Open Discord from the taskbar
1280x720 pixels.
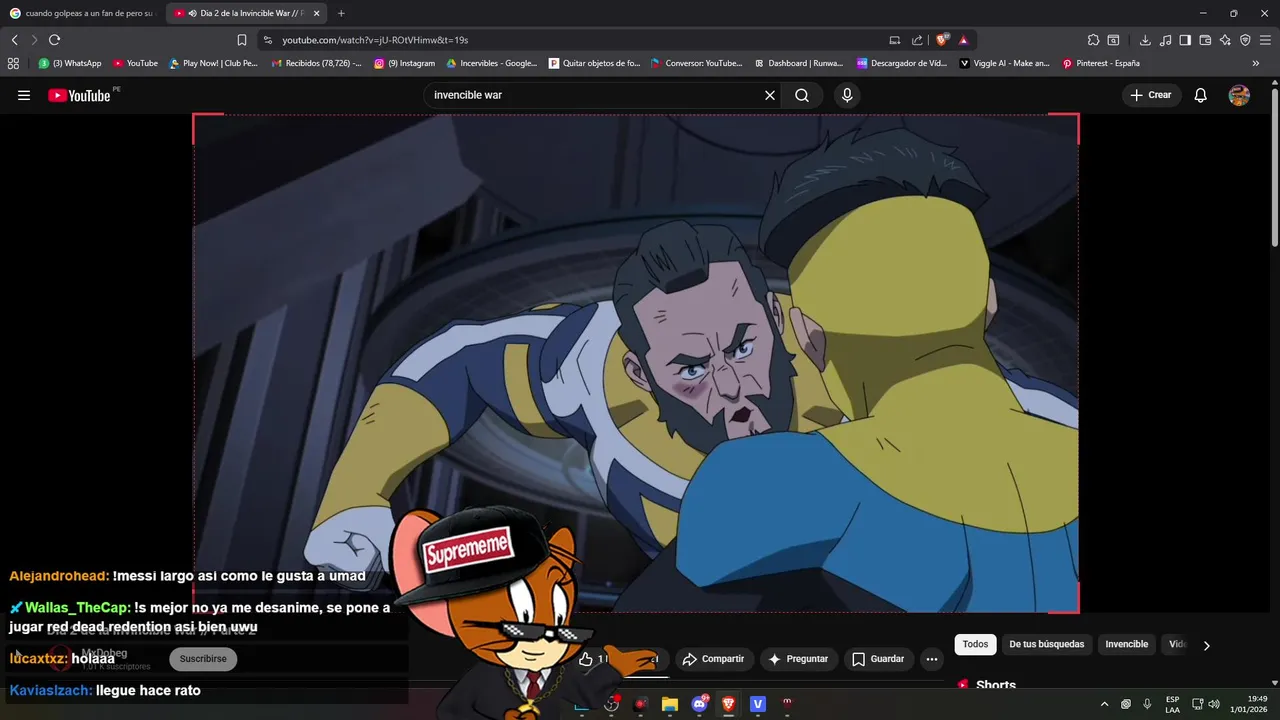[x=699, y=704]
